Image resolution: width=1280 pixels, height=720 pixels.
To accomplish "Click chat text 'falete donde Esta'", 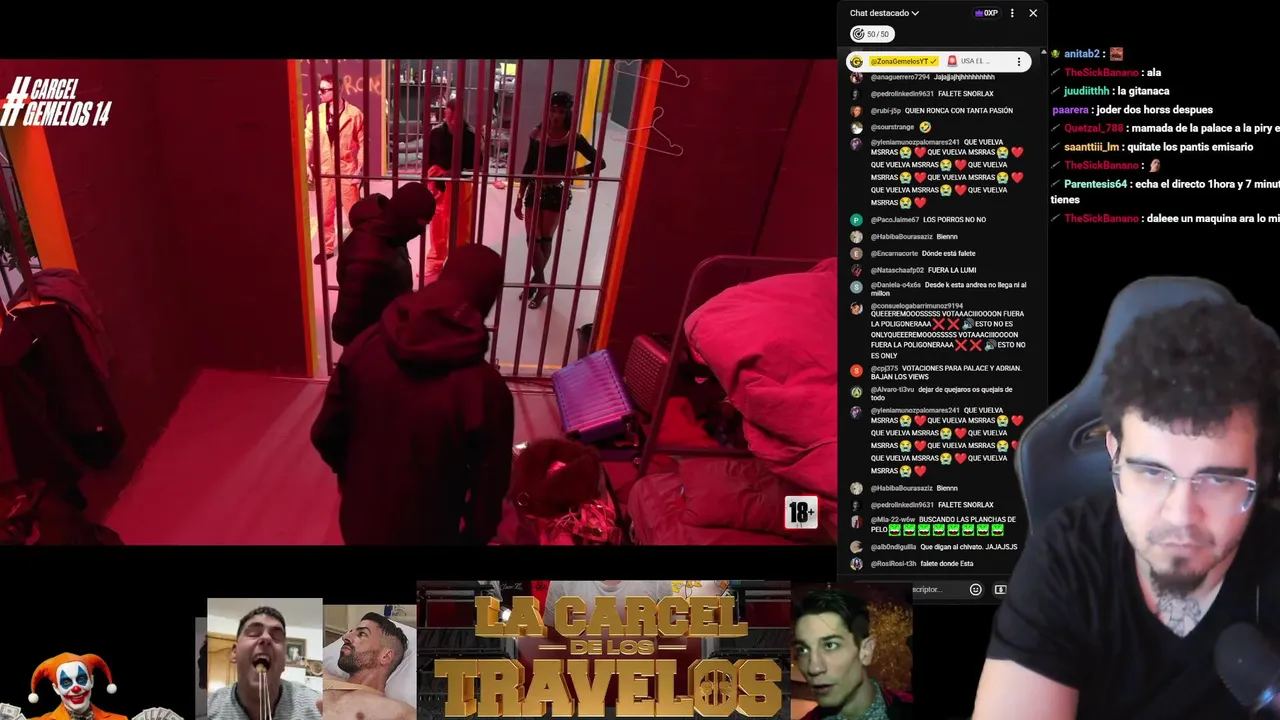I will [947, 564].
